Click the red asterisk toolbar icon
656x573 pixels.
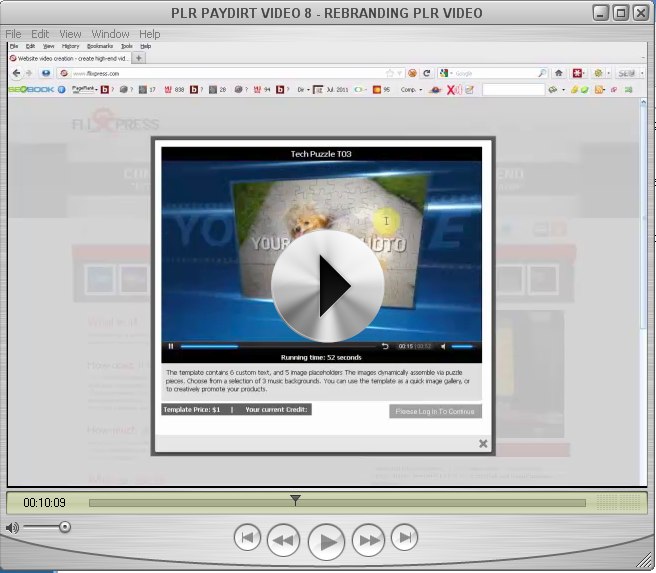click(577, 73)
